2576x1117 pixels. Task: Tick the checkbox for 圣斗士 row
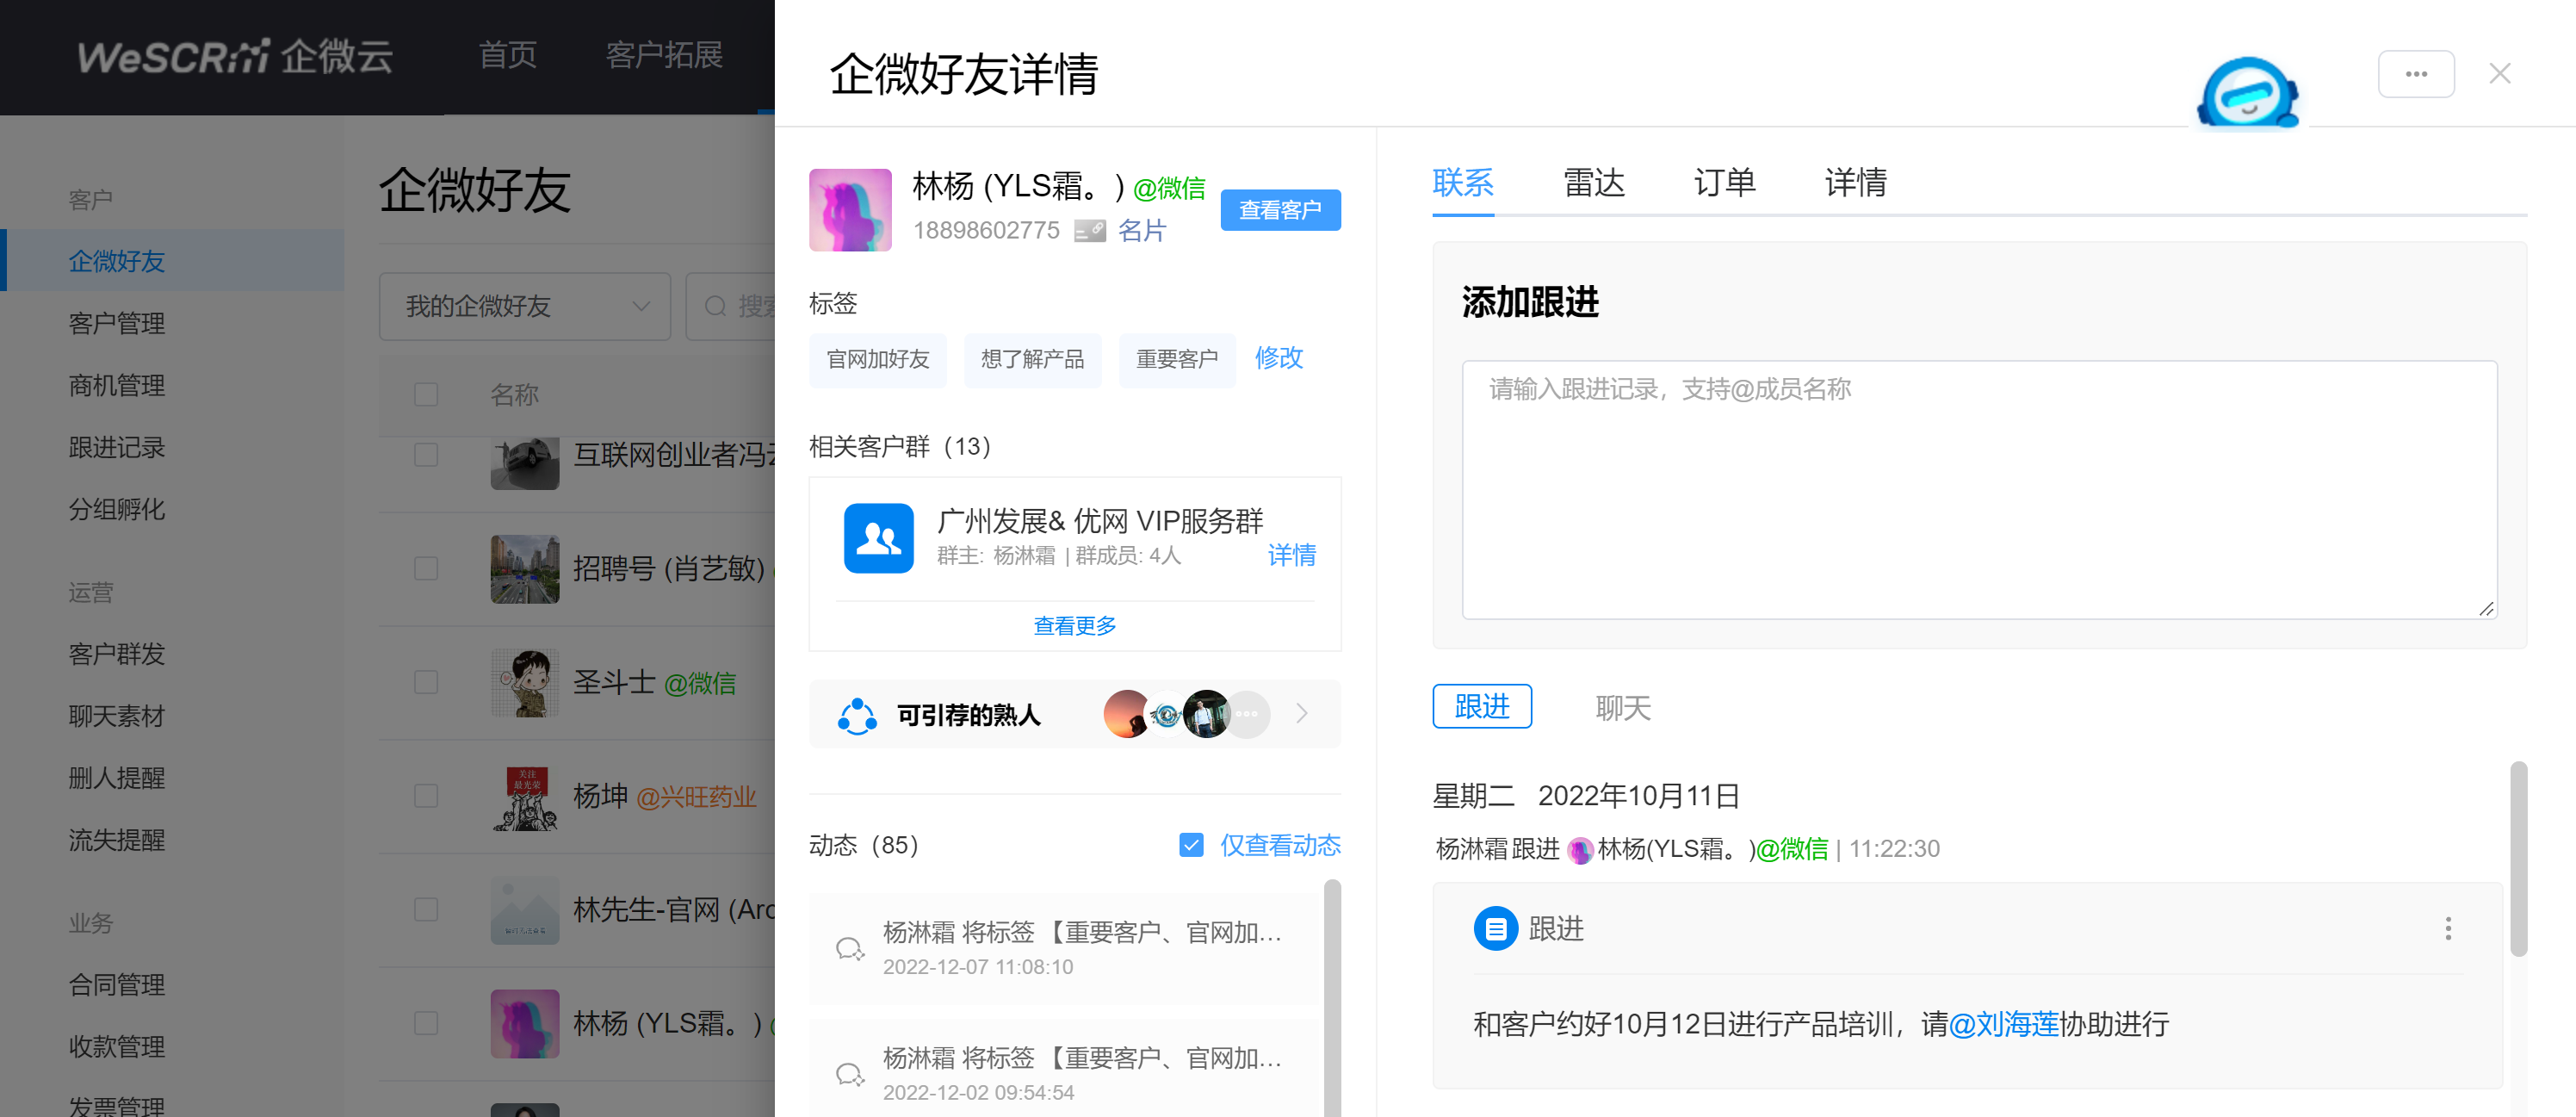pos(426,683)
